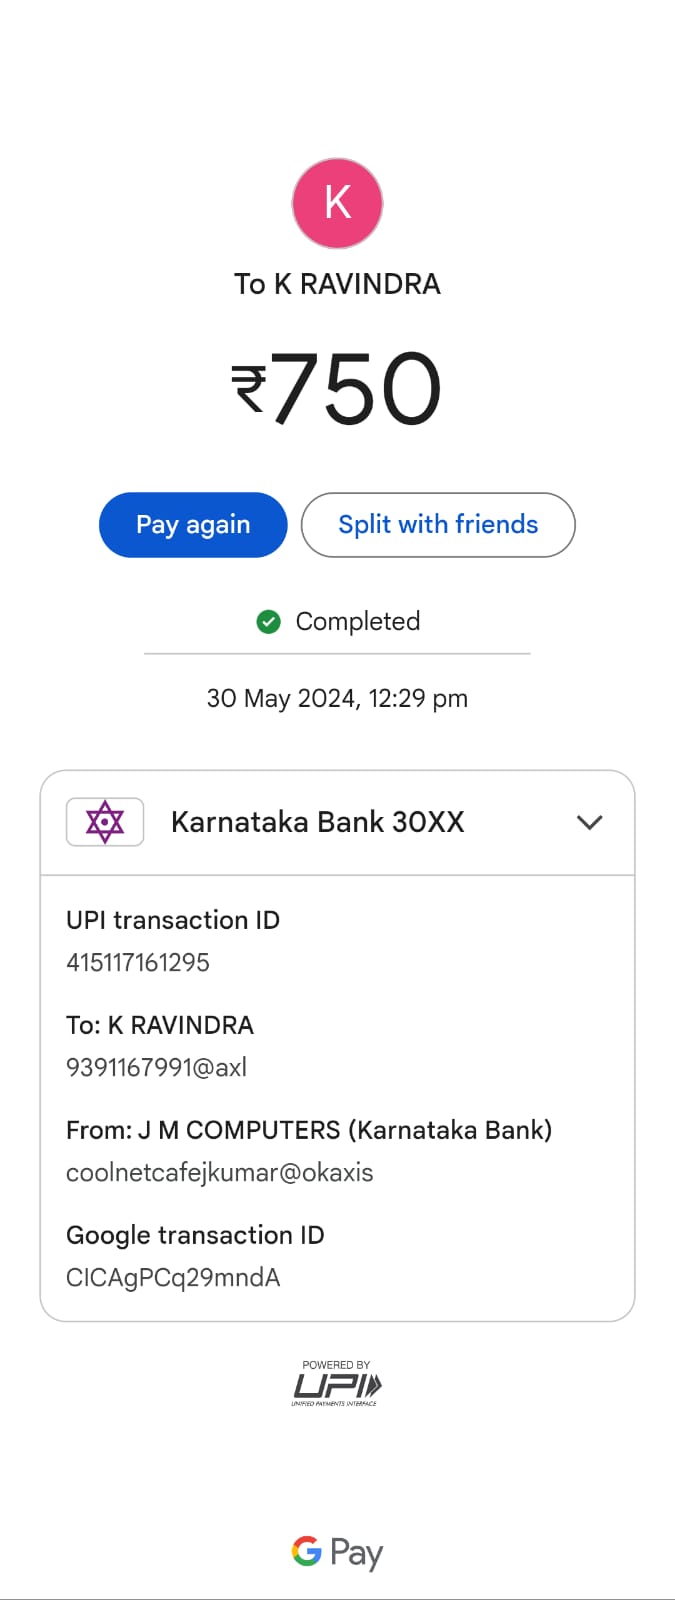Image resolution: width=675 pixels, height=1600 pixels.
Task: Collapse the Karnataka Bank details chevron
Action: pyautogui.click(x=590, y=822)
